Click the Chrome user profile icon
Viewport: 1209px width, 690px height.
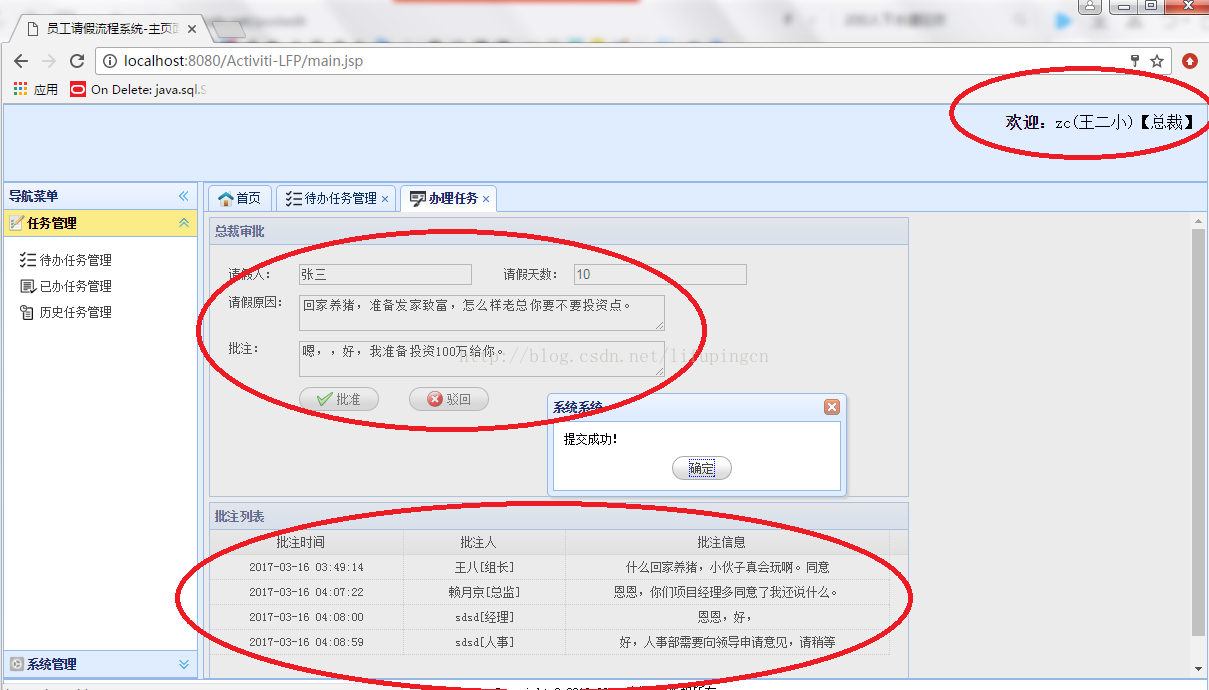point(1090,6)
